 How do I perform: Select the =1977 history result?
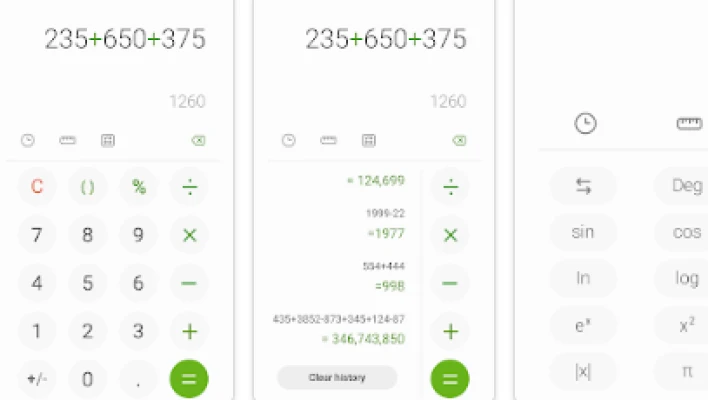click(386, 233)
